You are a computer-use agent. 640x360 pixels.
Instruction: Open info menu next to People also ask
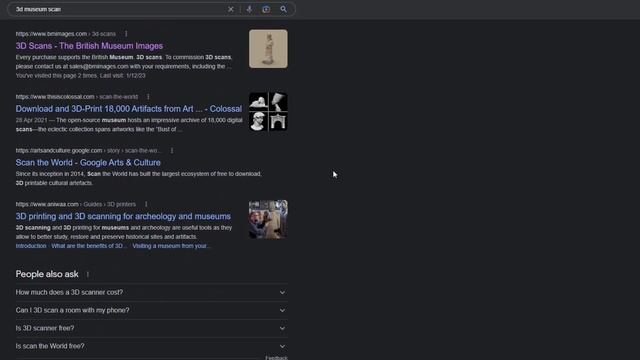[88, 274]
